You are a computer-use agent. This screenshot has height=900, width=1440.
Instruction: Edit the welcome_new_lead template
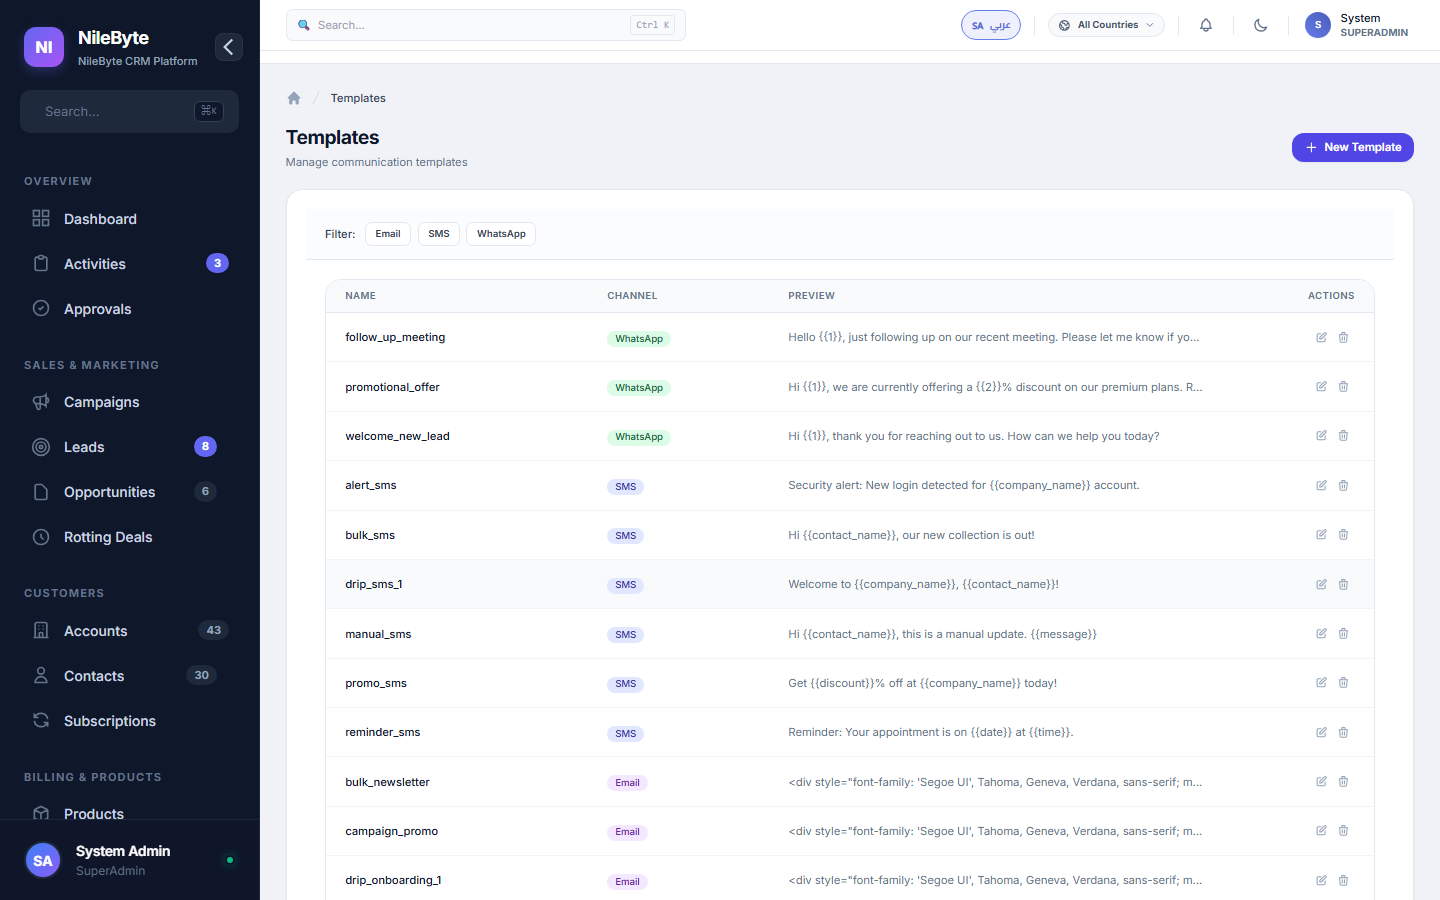[x=1321, y=436]
